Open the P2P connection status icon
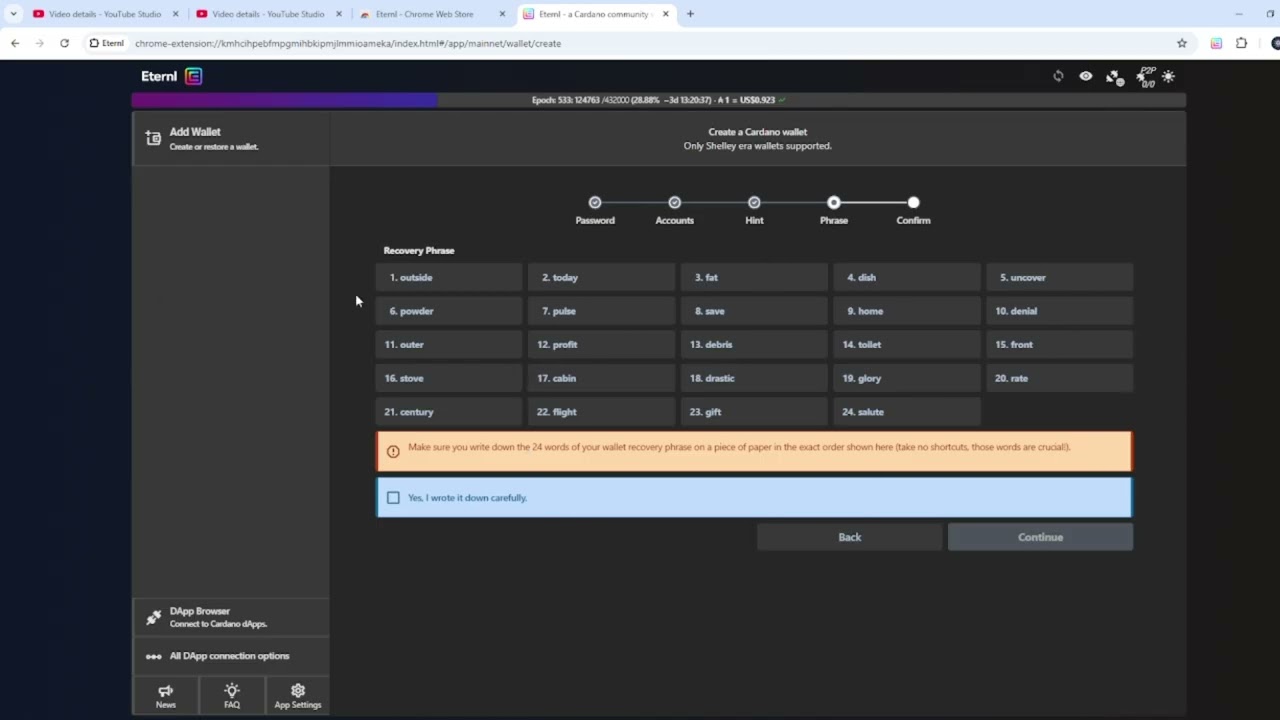Screen dimensions: 1280x720 click(1146, 76)
